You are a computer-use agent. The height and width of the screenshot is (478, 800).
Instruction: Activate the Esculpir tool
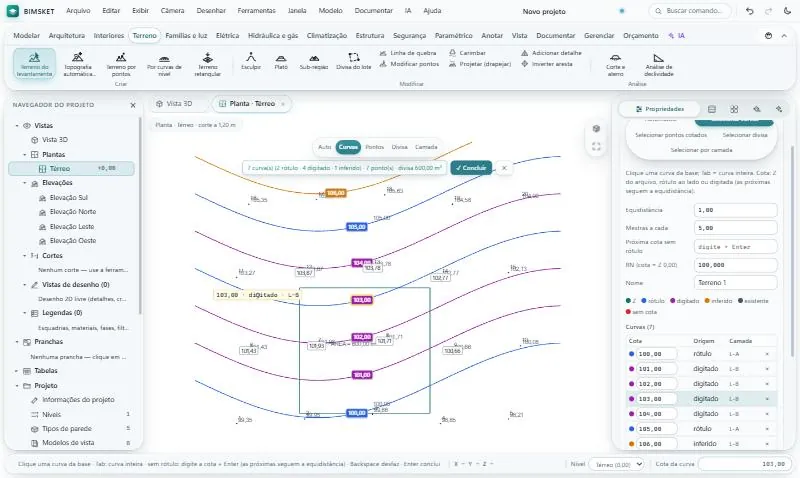point(251,61)
